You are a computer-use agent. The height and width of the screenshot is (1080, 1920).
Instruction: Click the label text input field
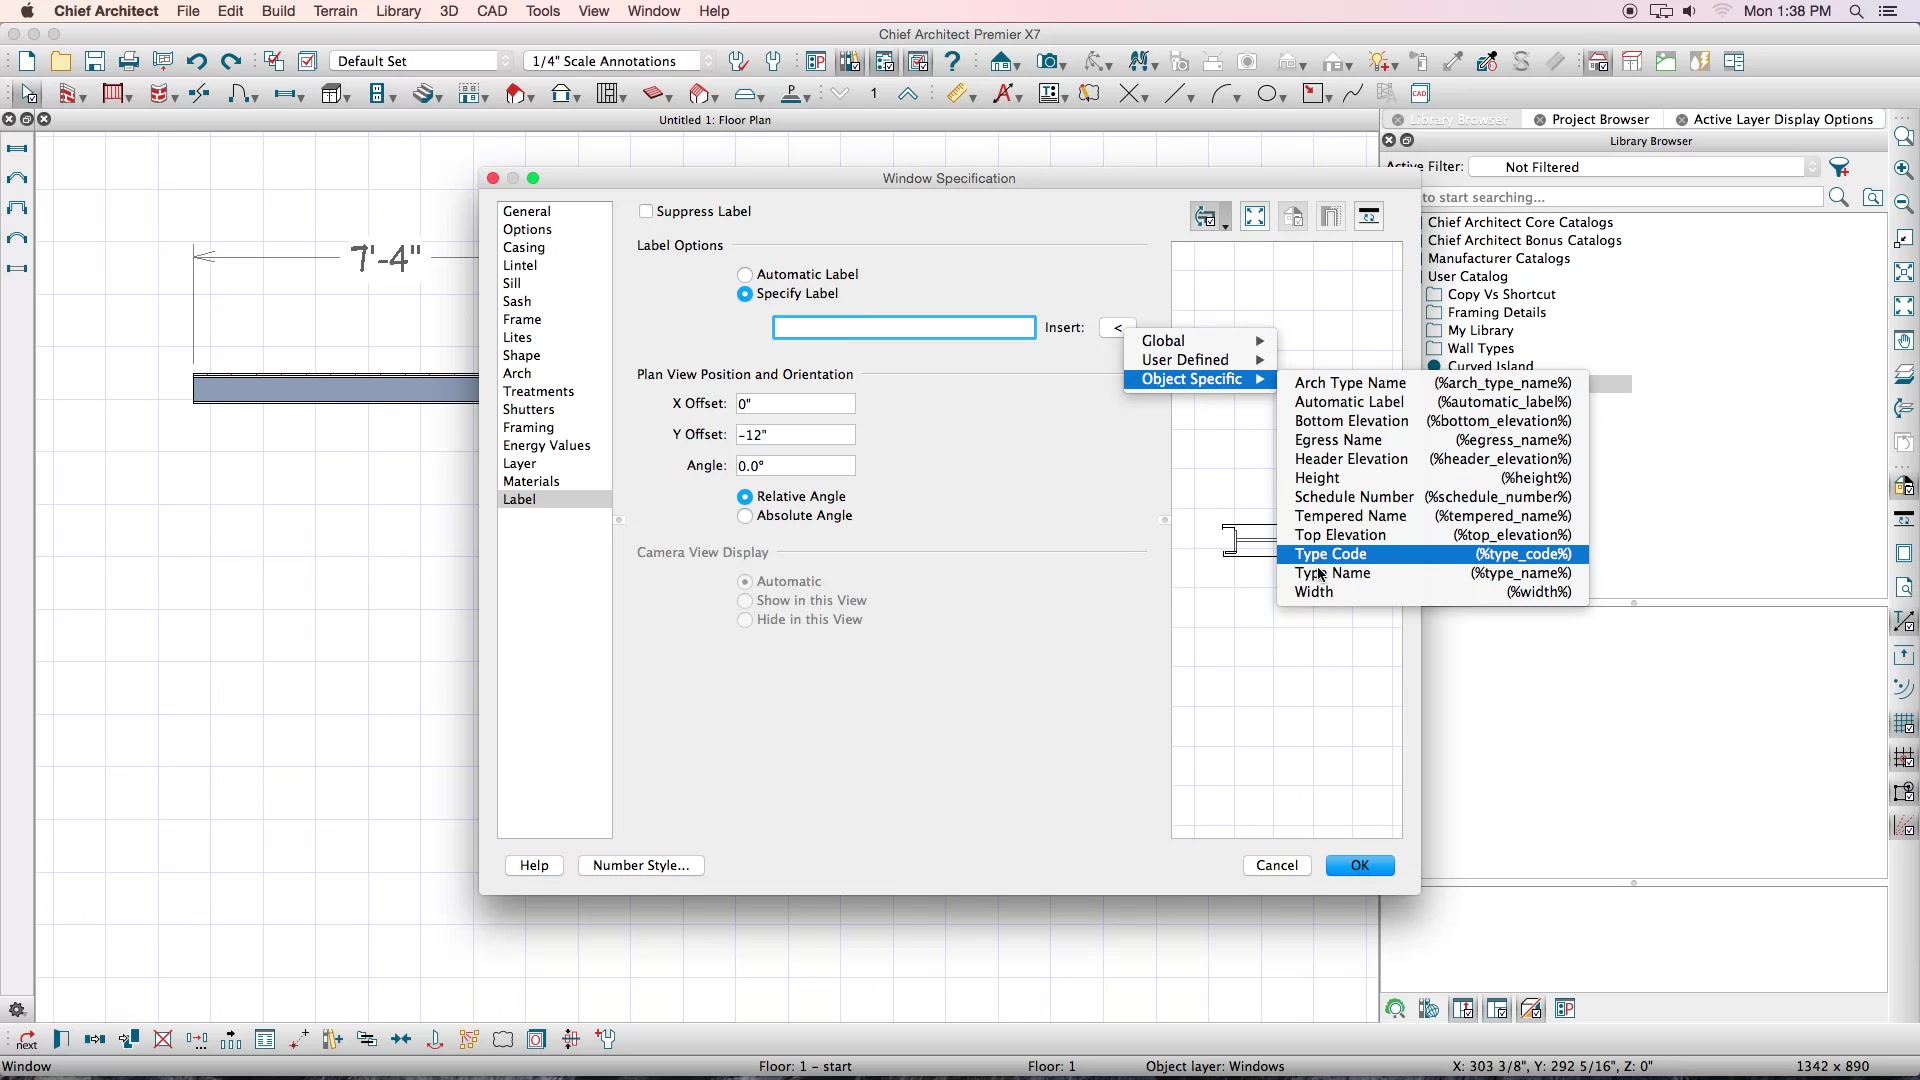(904, 328)
